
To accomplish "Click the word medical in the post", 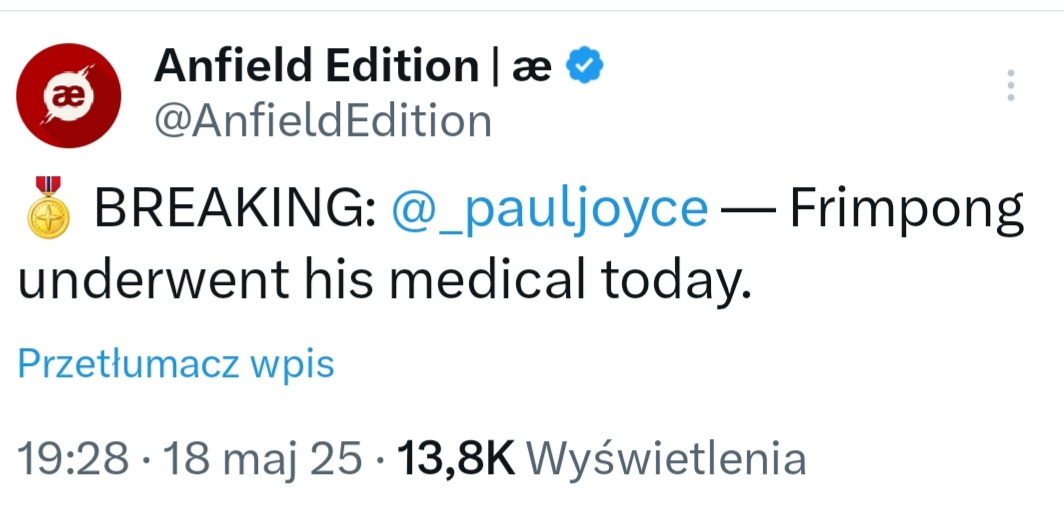I will pos(487,279).
